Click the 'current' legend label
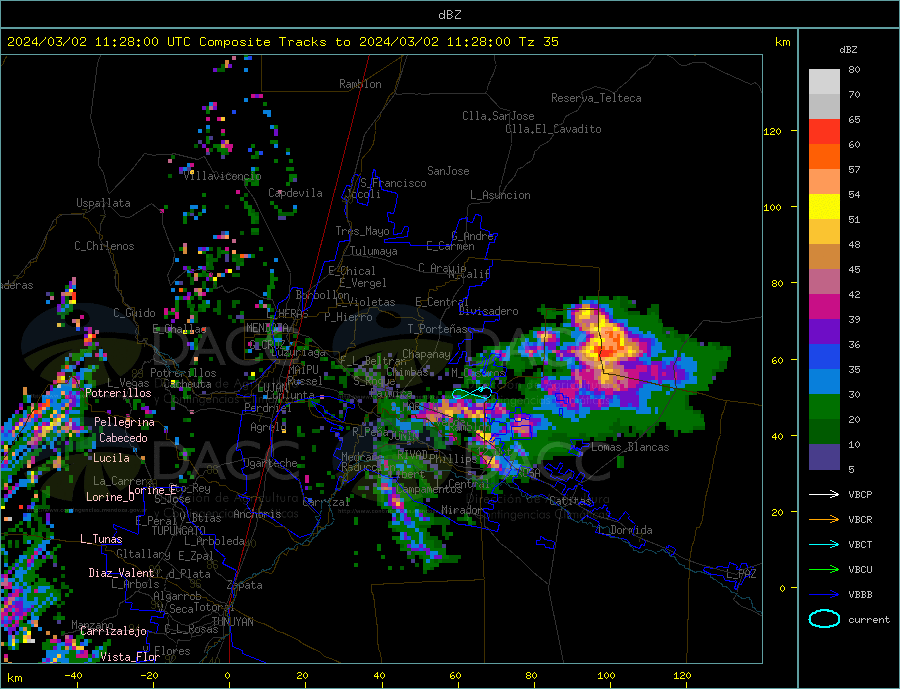 tap(869, 620)
